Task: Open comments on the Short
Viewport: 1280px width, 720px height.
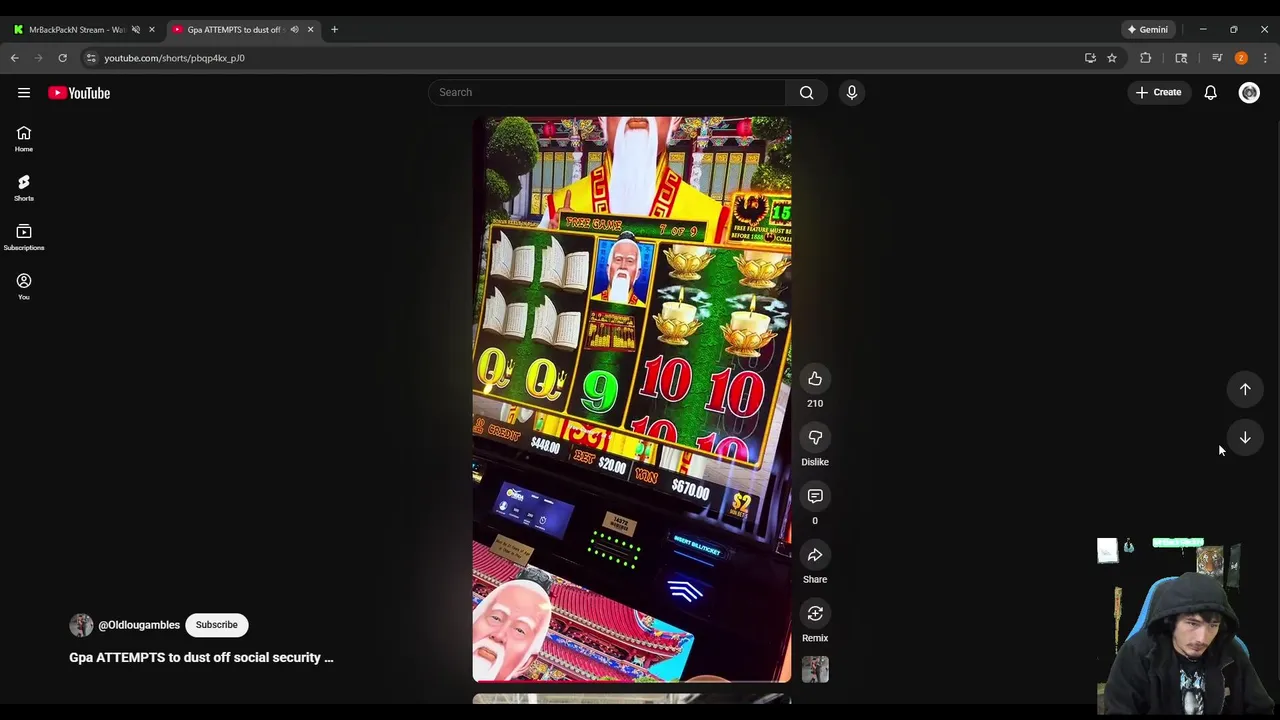Action: pyautogui.click(x=815, y=496)
